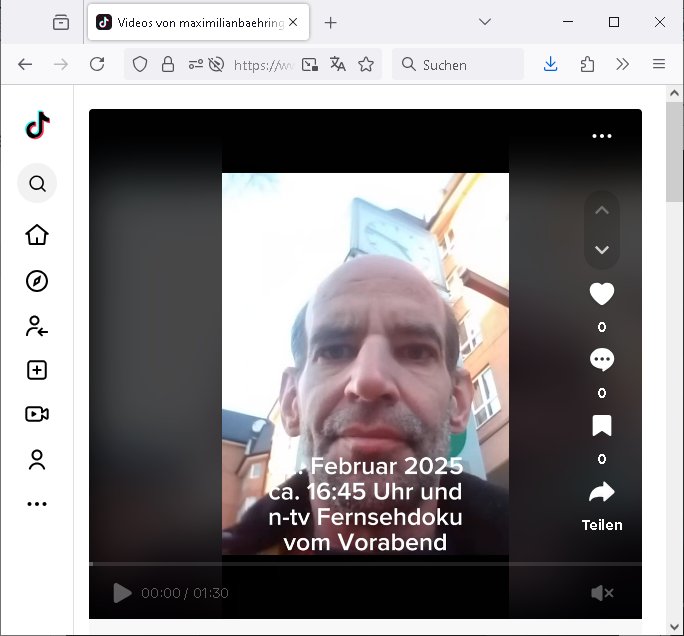Expand the sidebar more options dots
684x636 pixels.
point(37,504)
